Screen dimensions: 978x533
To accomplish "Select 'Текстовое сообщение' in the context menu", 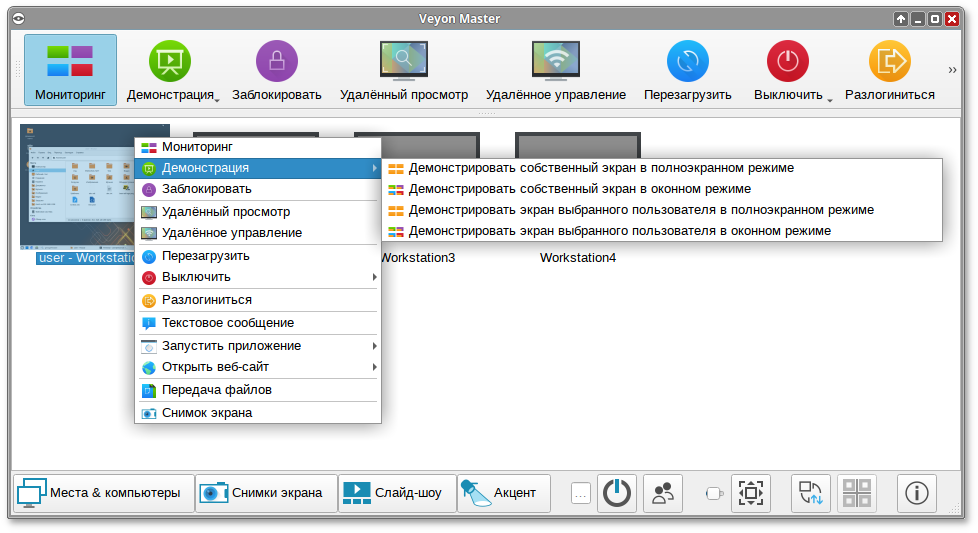I will [228, 323].
